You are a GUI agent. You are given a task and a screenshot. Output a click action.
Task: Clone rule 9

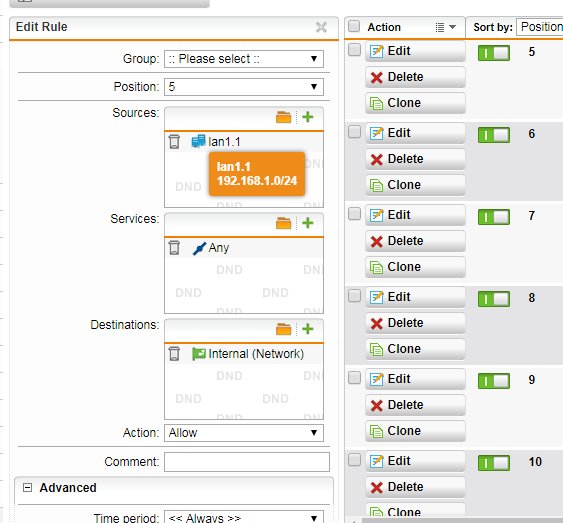(415, 431)
